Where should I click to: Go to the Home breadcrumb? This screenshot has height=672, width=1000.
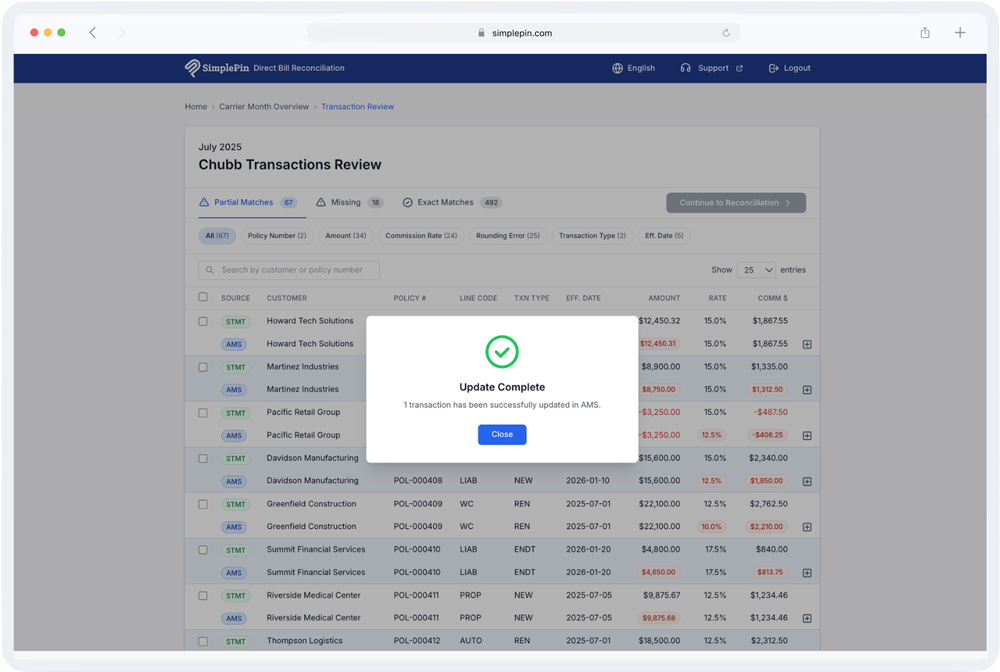[196, 106]
